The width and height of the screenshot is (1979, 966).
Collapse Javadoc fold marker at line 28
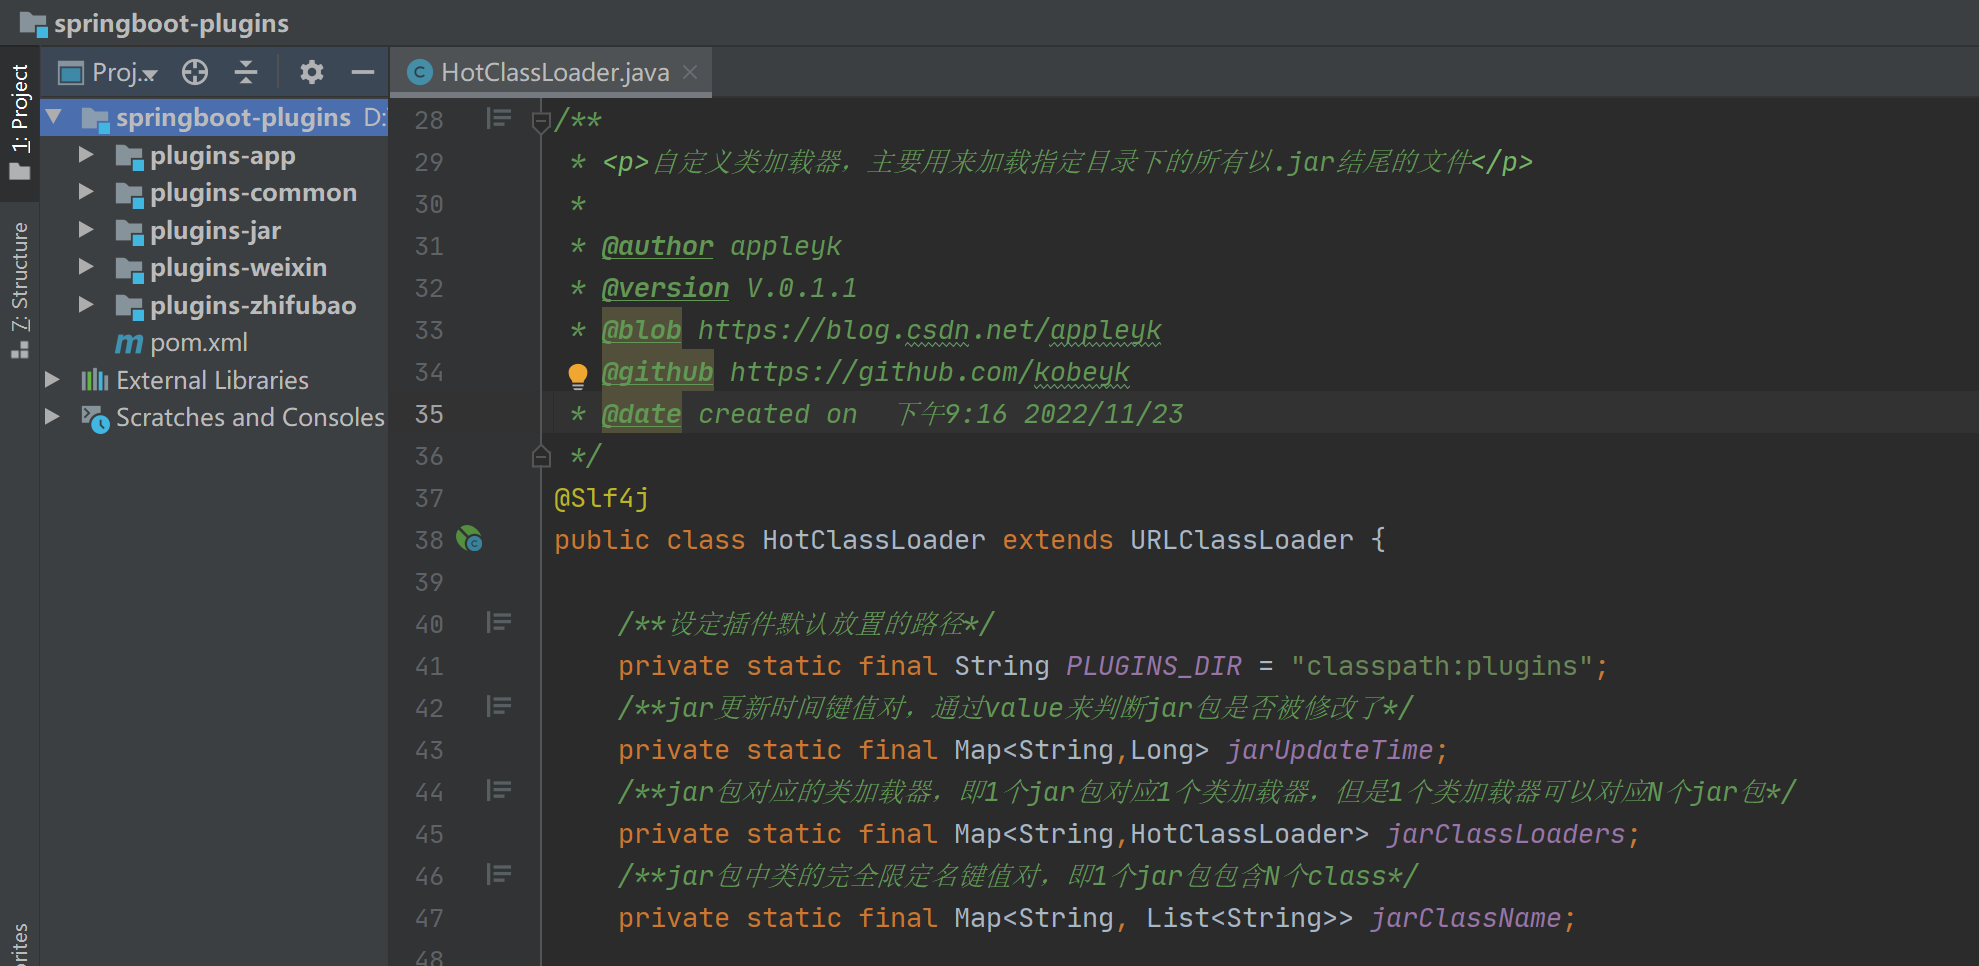tap(541, 122)
